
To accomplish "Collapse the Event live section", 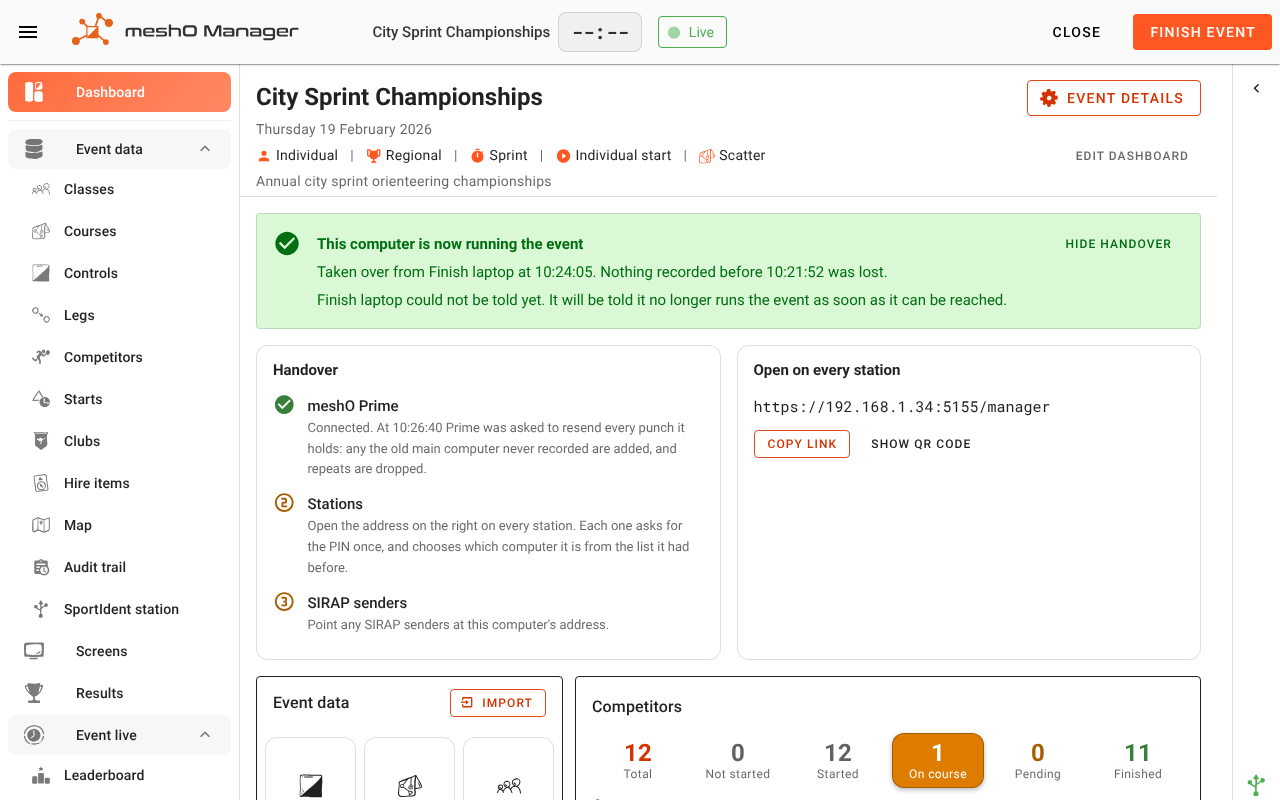I will 205,735.
